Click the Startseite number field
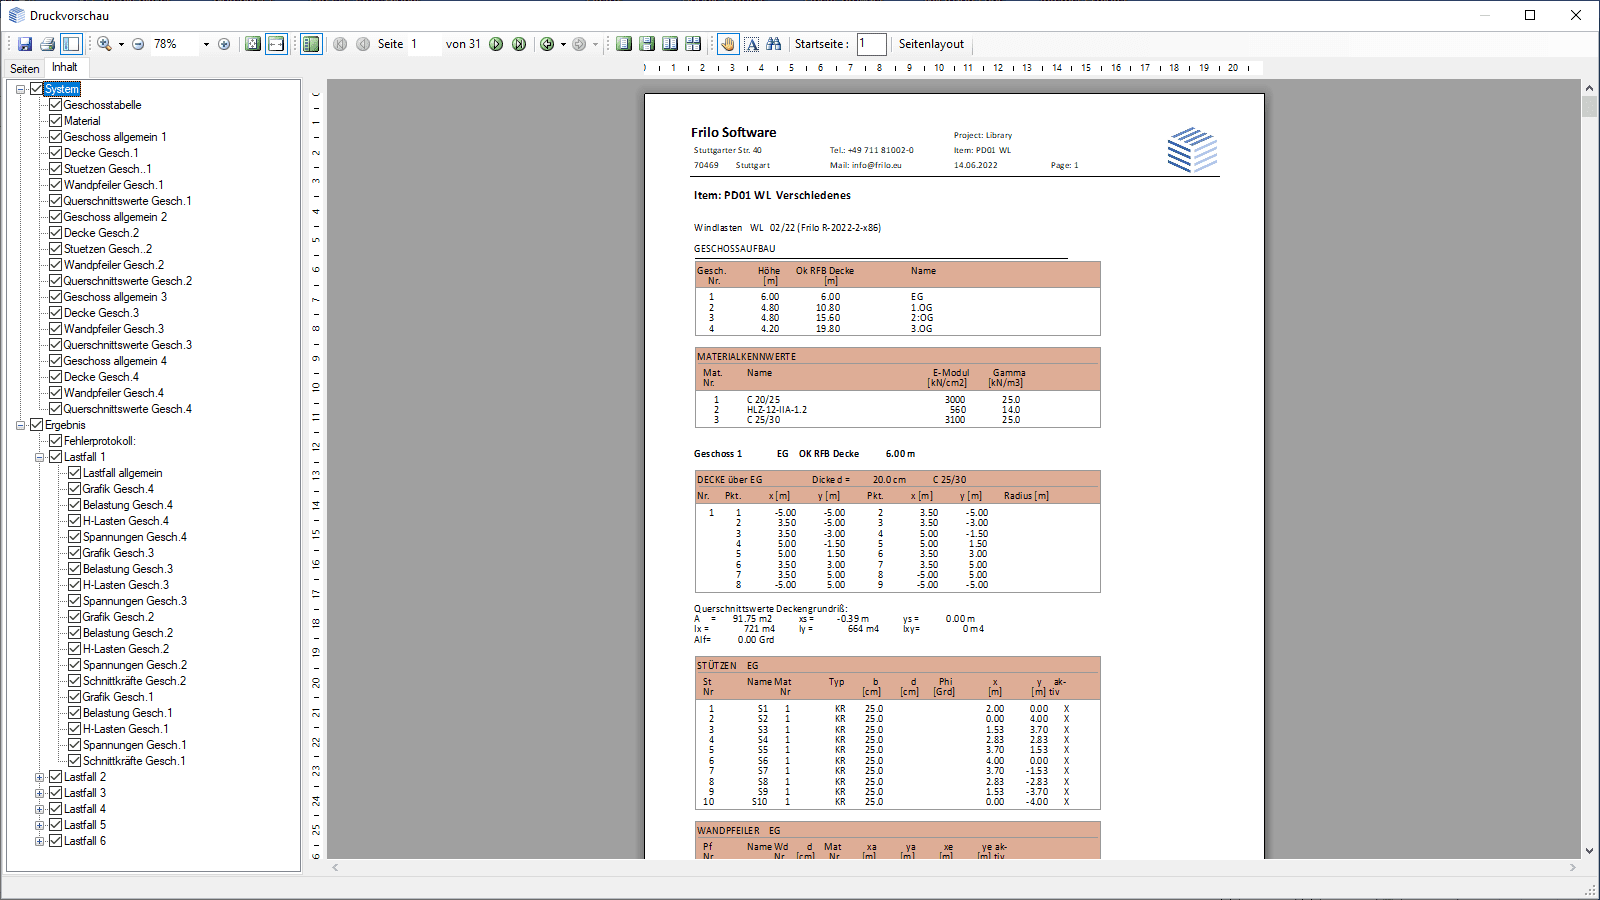The height and width of the screenshot is (900, 1600). click(872, 44)
